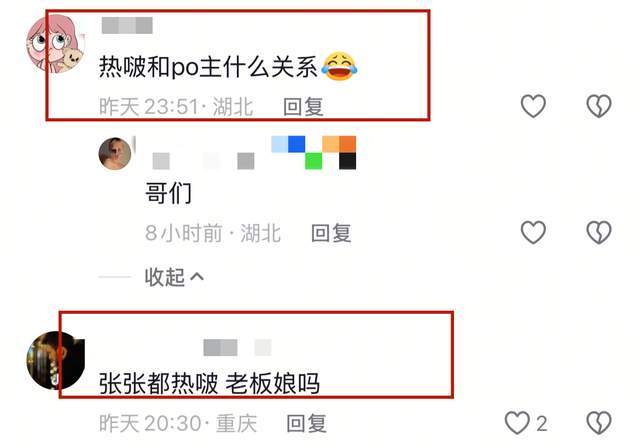640x448 pixels.
Task: Dislike the 哥们 reply with broken heart
Action: click(x=599, y=233)
